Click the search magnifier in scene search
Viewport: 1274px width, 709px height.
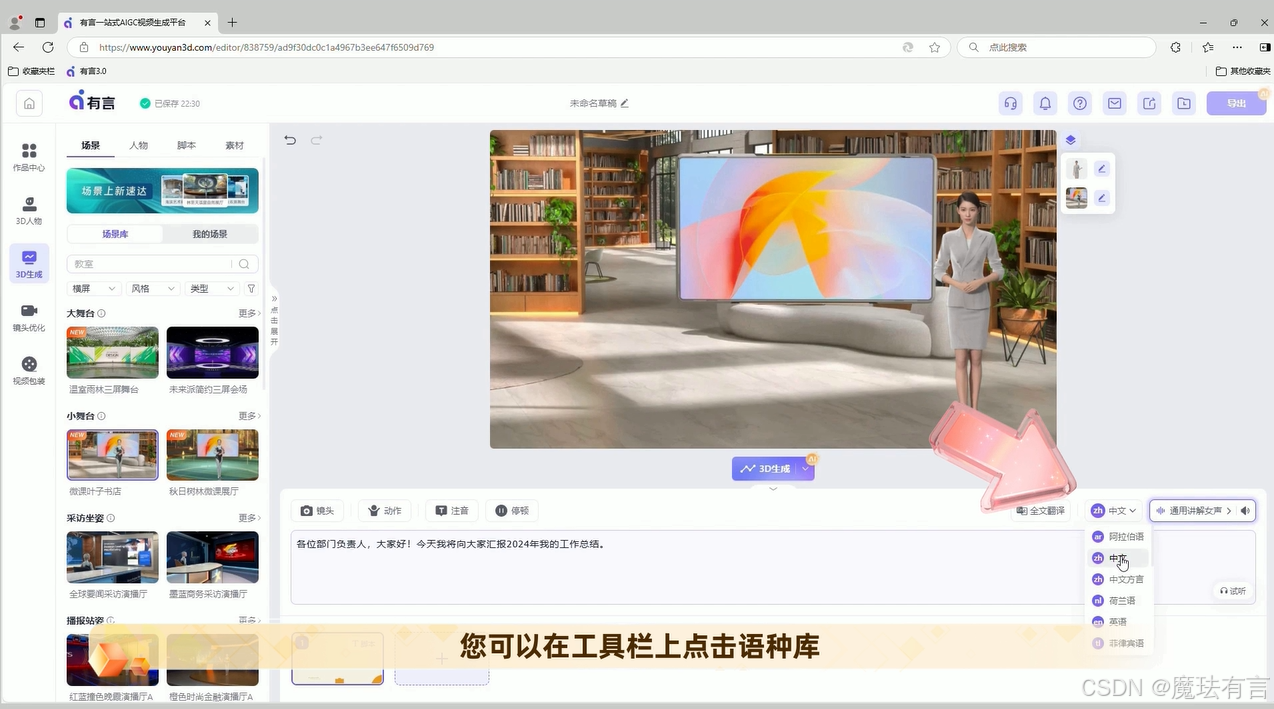244,264
